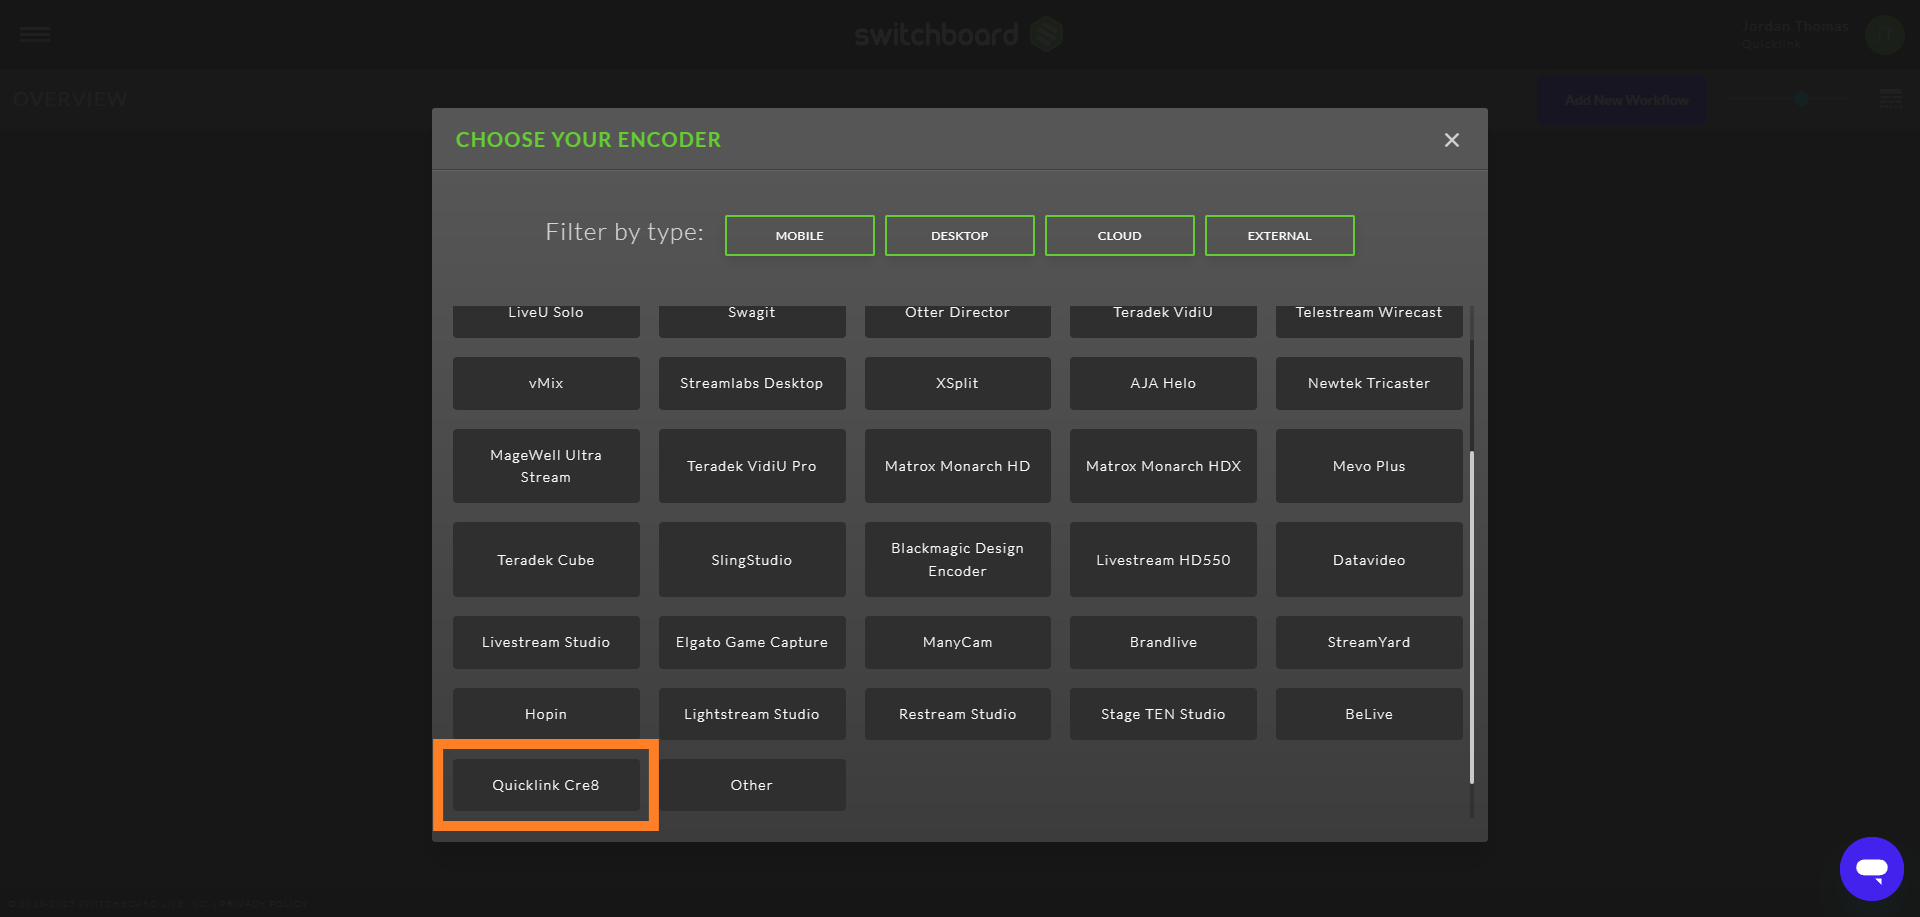The width and height of the screenshot is (1920, 917).
Task: Select the Other encoder option
Action: (752, 785)
